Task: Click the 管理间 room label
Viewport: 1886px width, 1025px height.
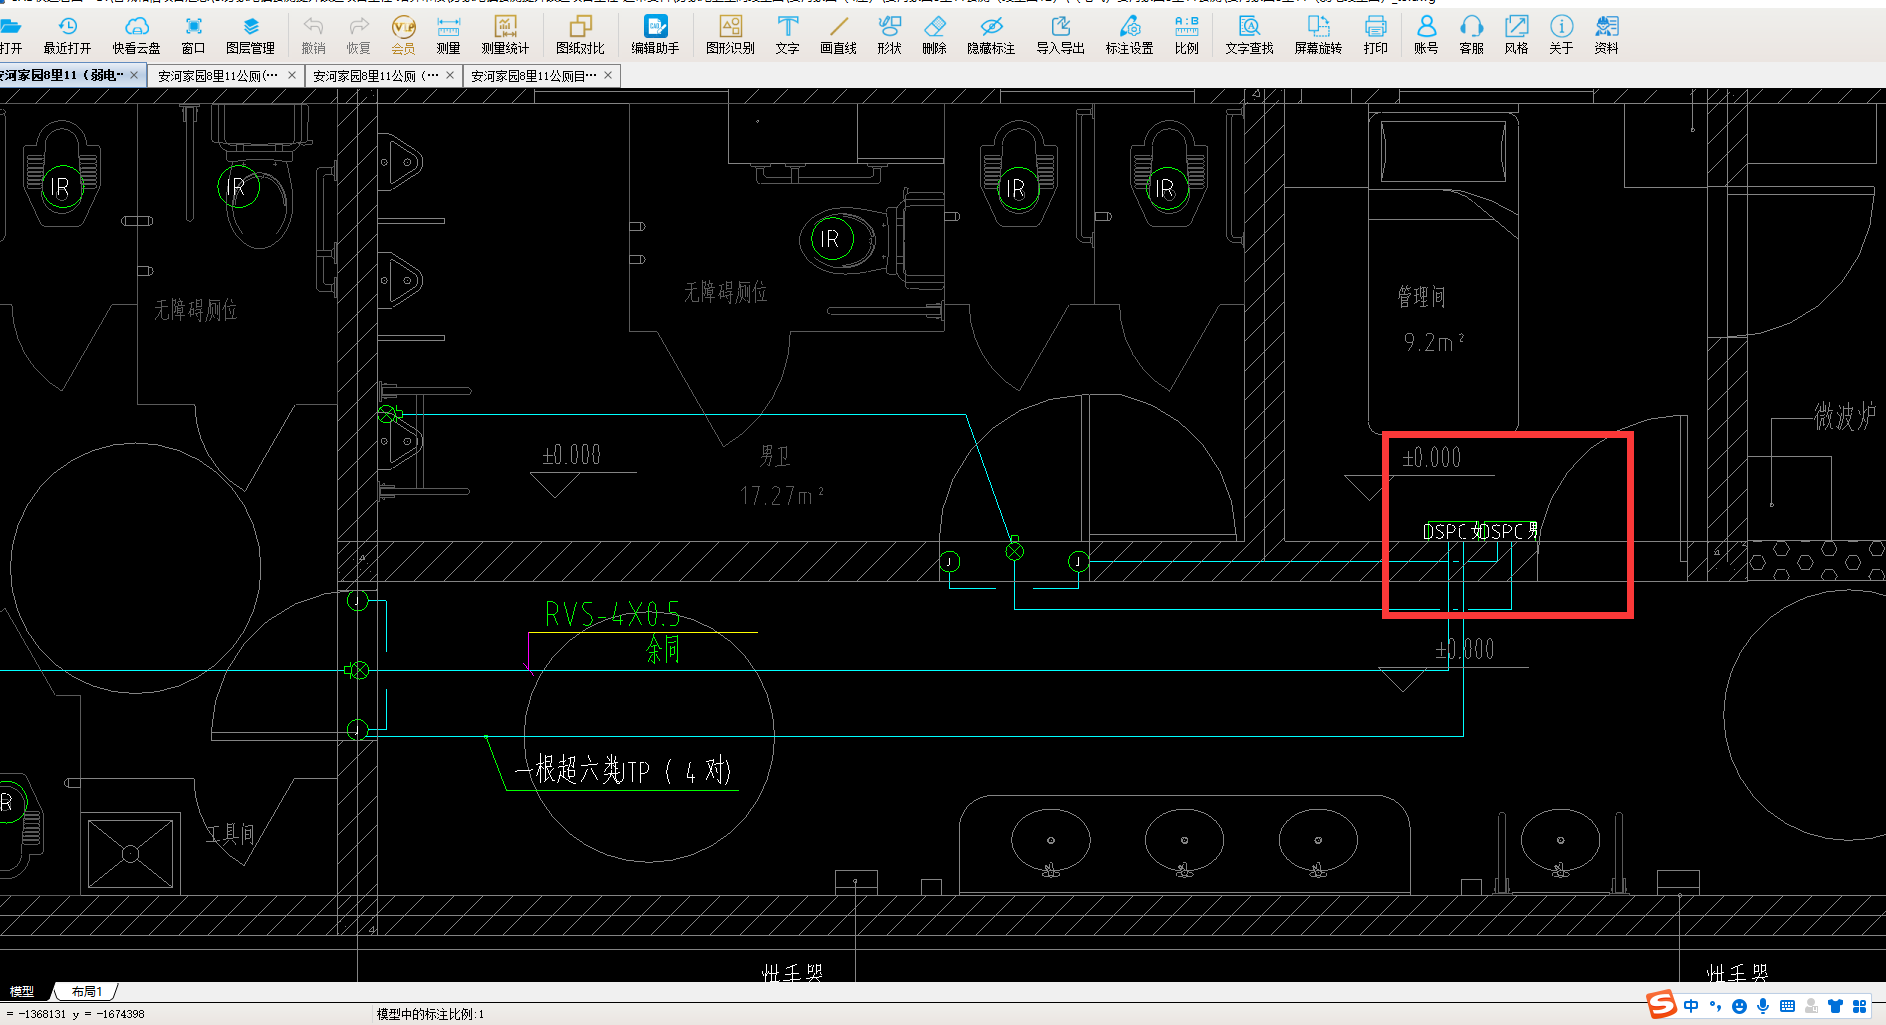Action: [x=1421, y=296]
